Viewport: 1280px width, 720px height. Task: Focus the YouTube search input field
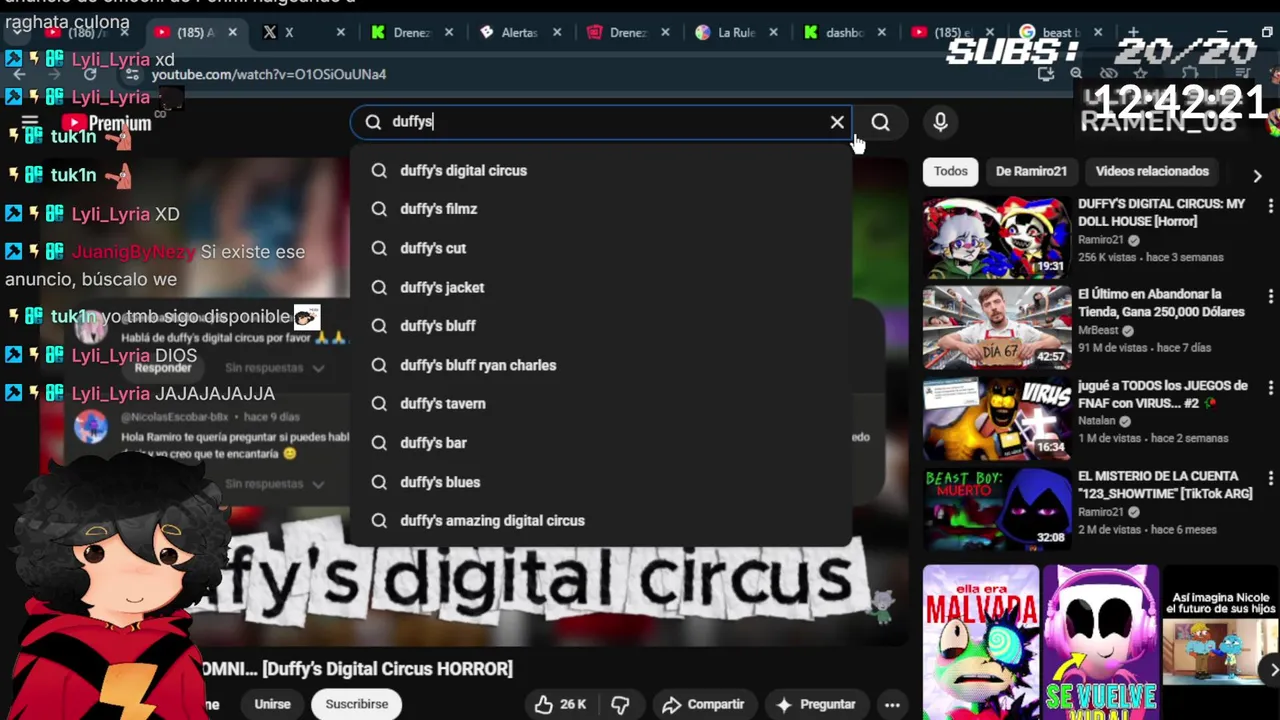tap(600, 122)
